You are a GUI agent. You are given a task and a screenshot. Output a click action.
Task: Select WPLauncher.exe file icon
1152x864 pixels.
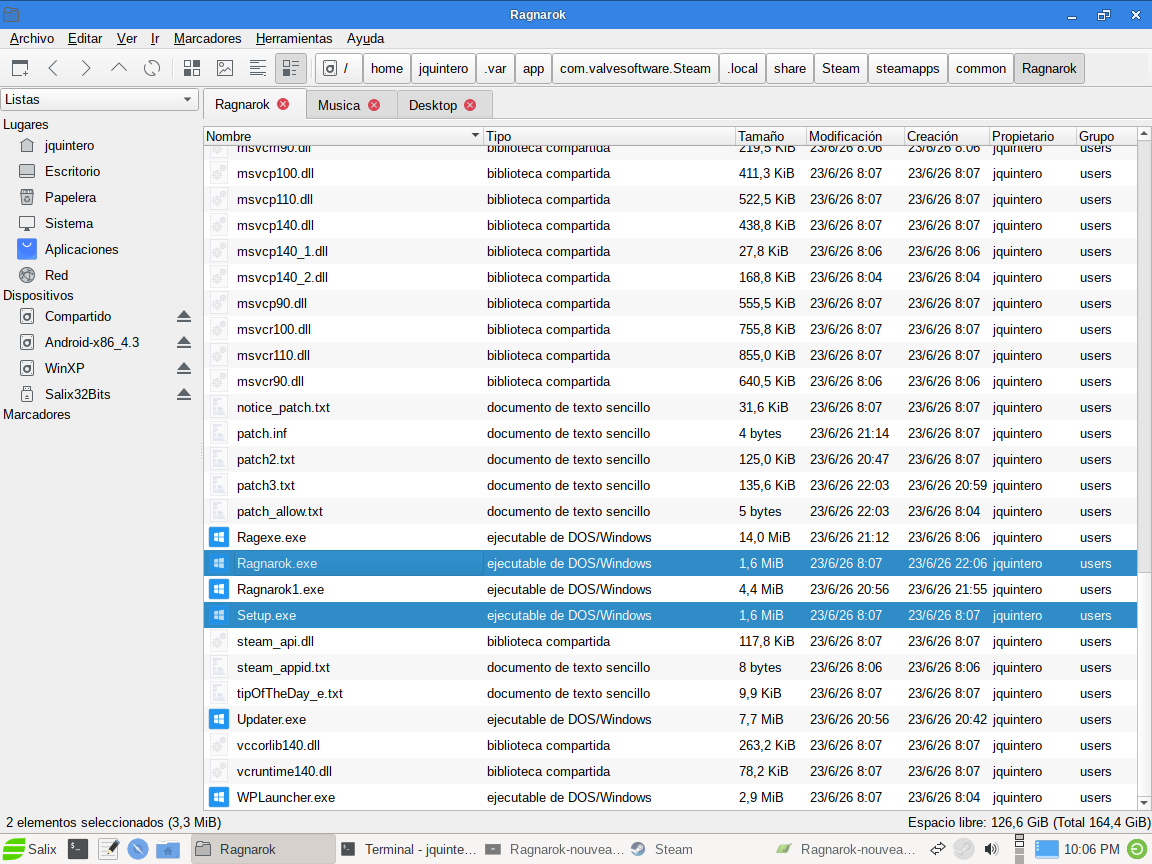pyautogui.click(x=219, y=797)
